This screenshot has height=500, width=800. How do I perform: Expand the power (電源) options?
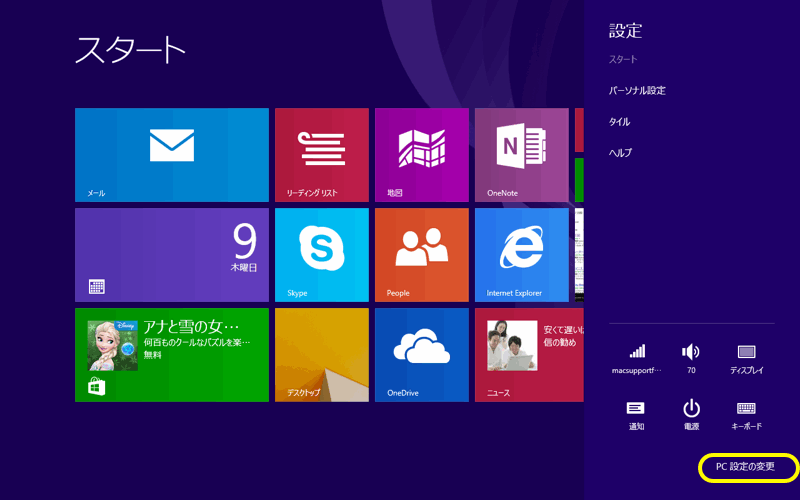click(691, 413)
